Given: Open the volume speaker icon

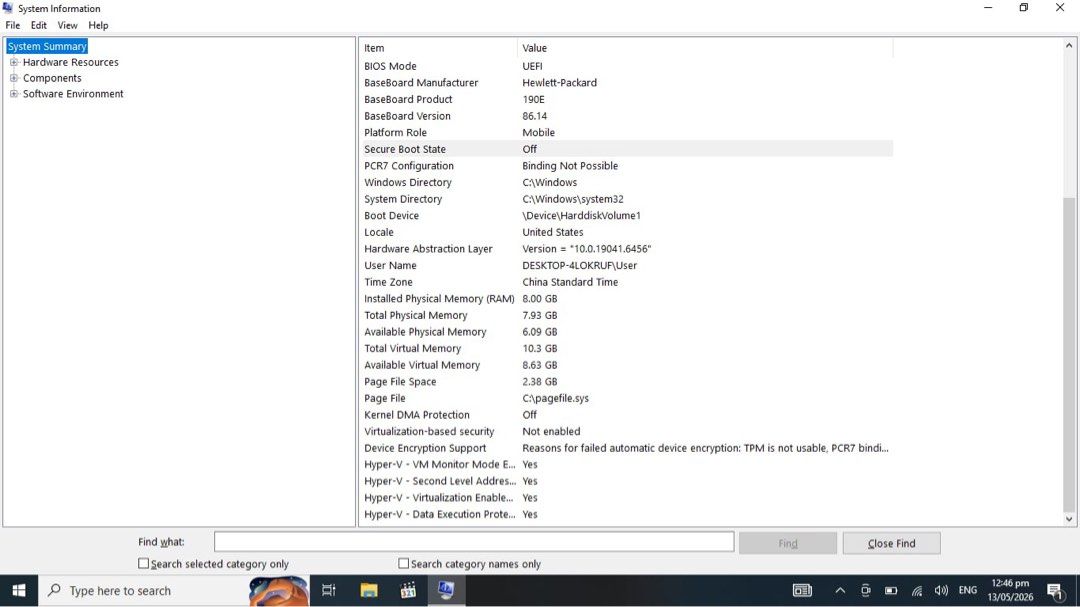Looking at the screenshot, I should click(x=942, y=590).
